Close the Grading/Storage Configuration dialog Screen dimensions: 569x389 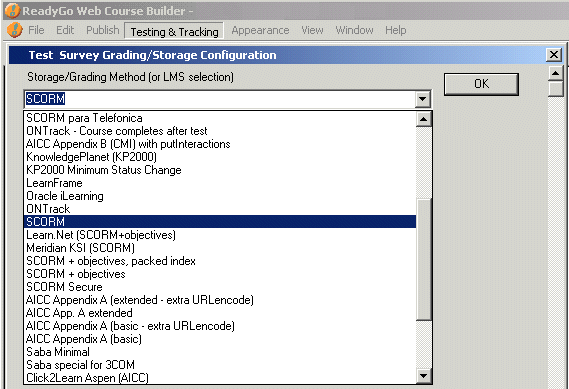click(554, 55)
